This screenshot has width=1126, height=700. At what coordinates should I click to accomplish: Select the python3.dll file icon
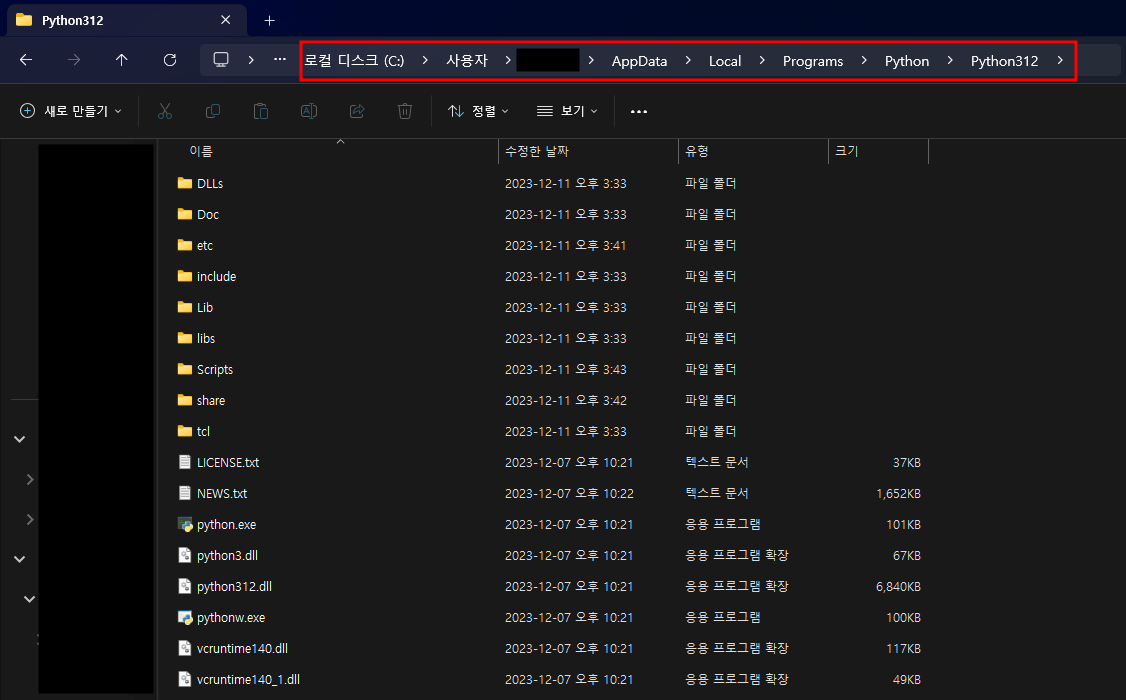[185, 555]
